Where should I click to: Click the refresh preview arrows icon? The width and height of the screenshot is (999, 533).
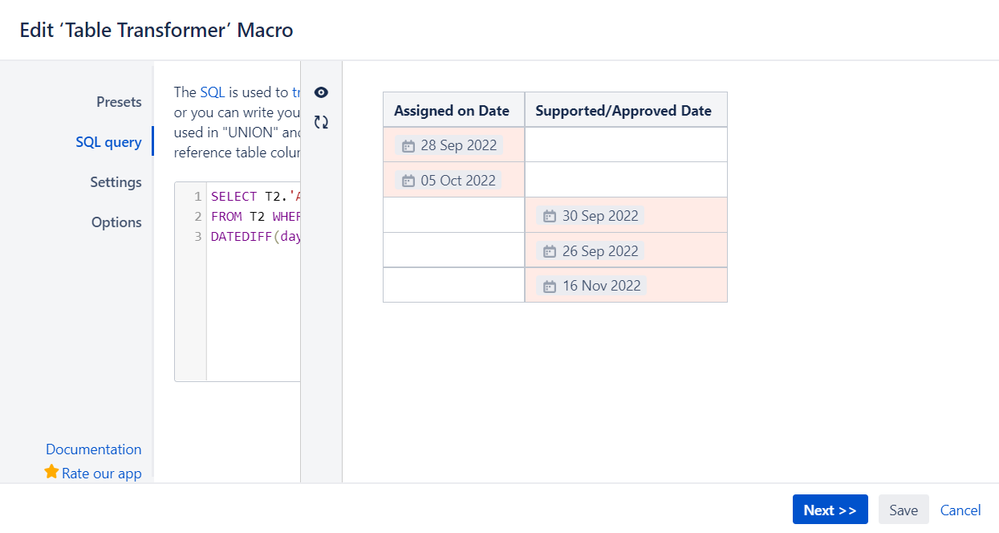click(321, 122)
